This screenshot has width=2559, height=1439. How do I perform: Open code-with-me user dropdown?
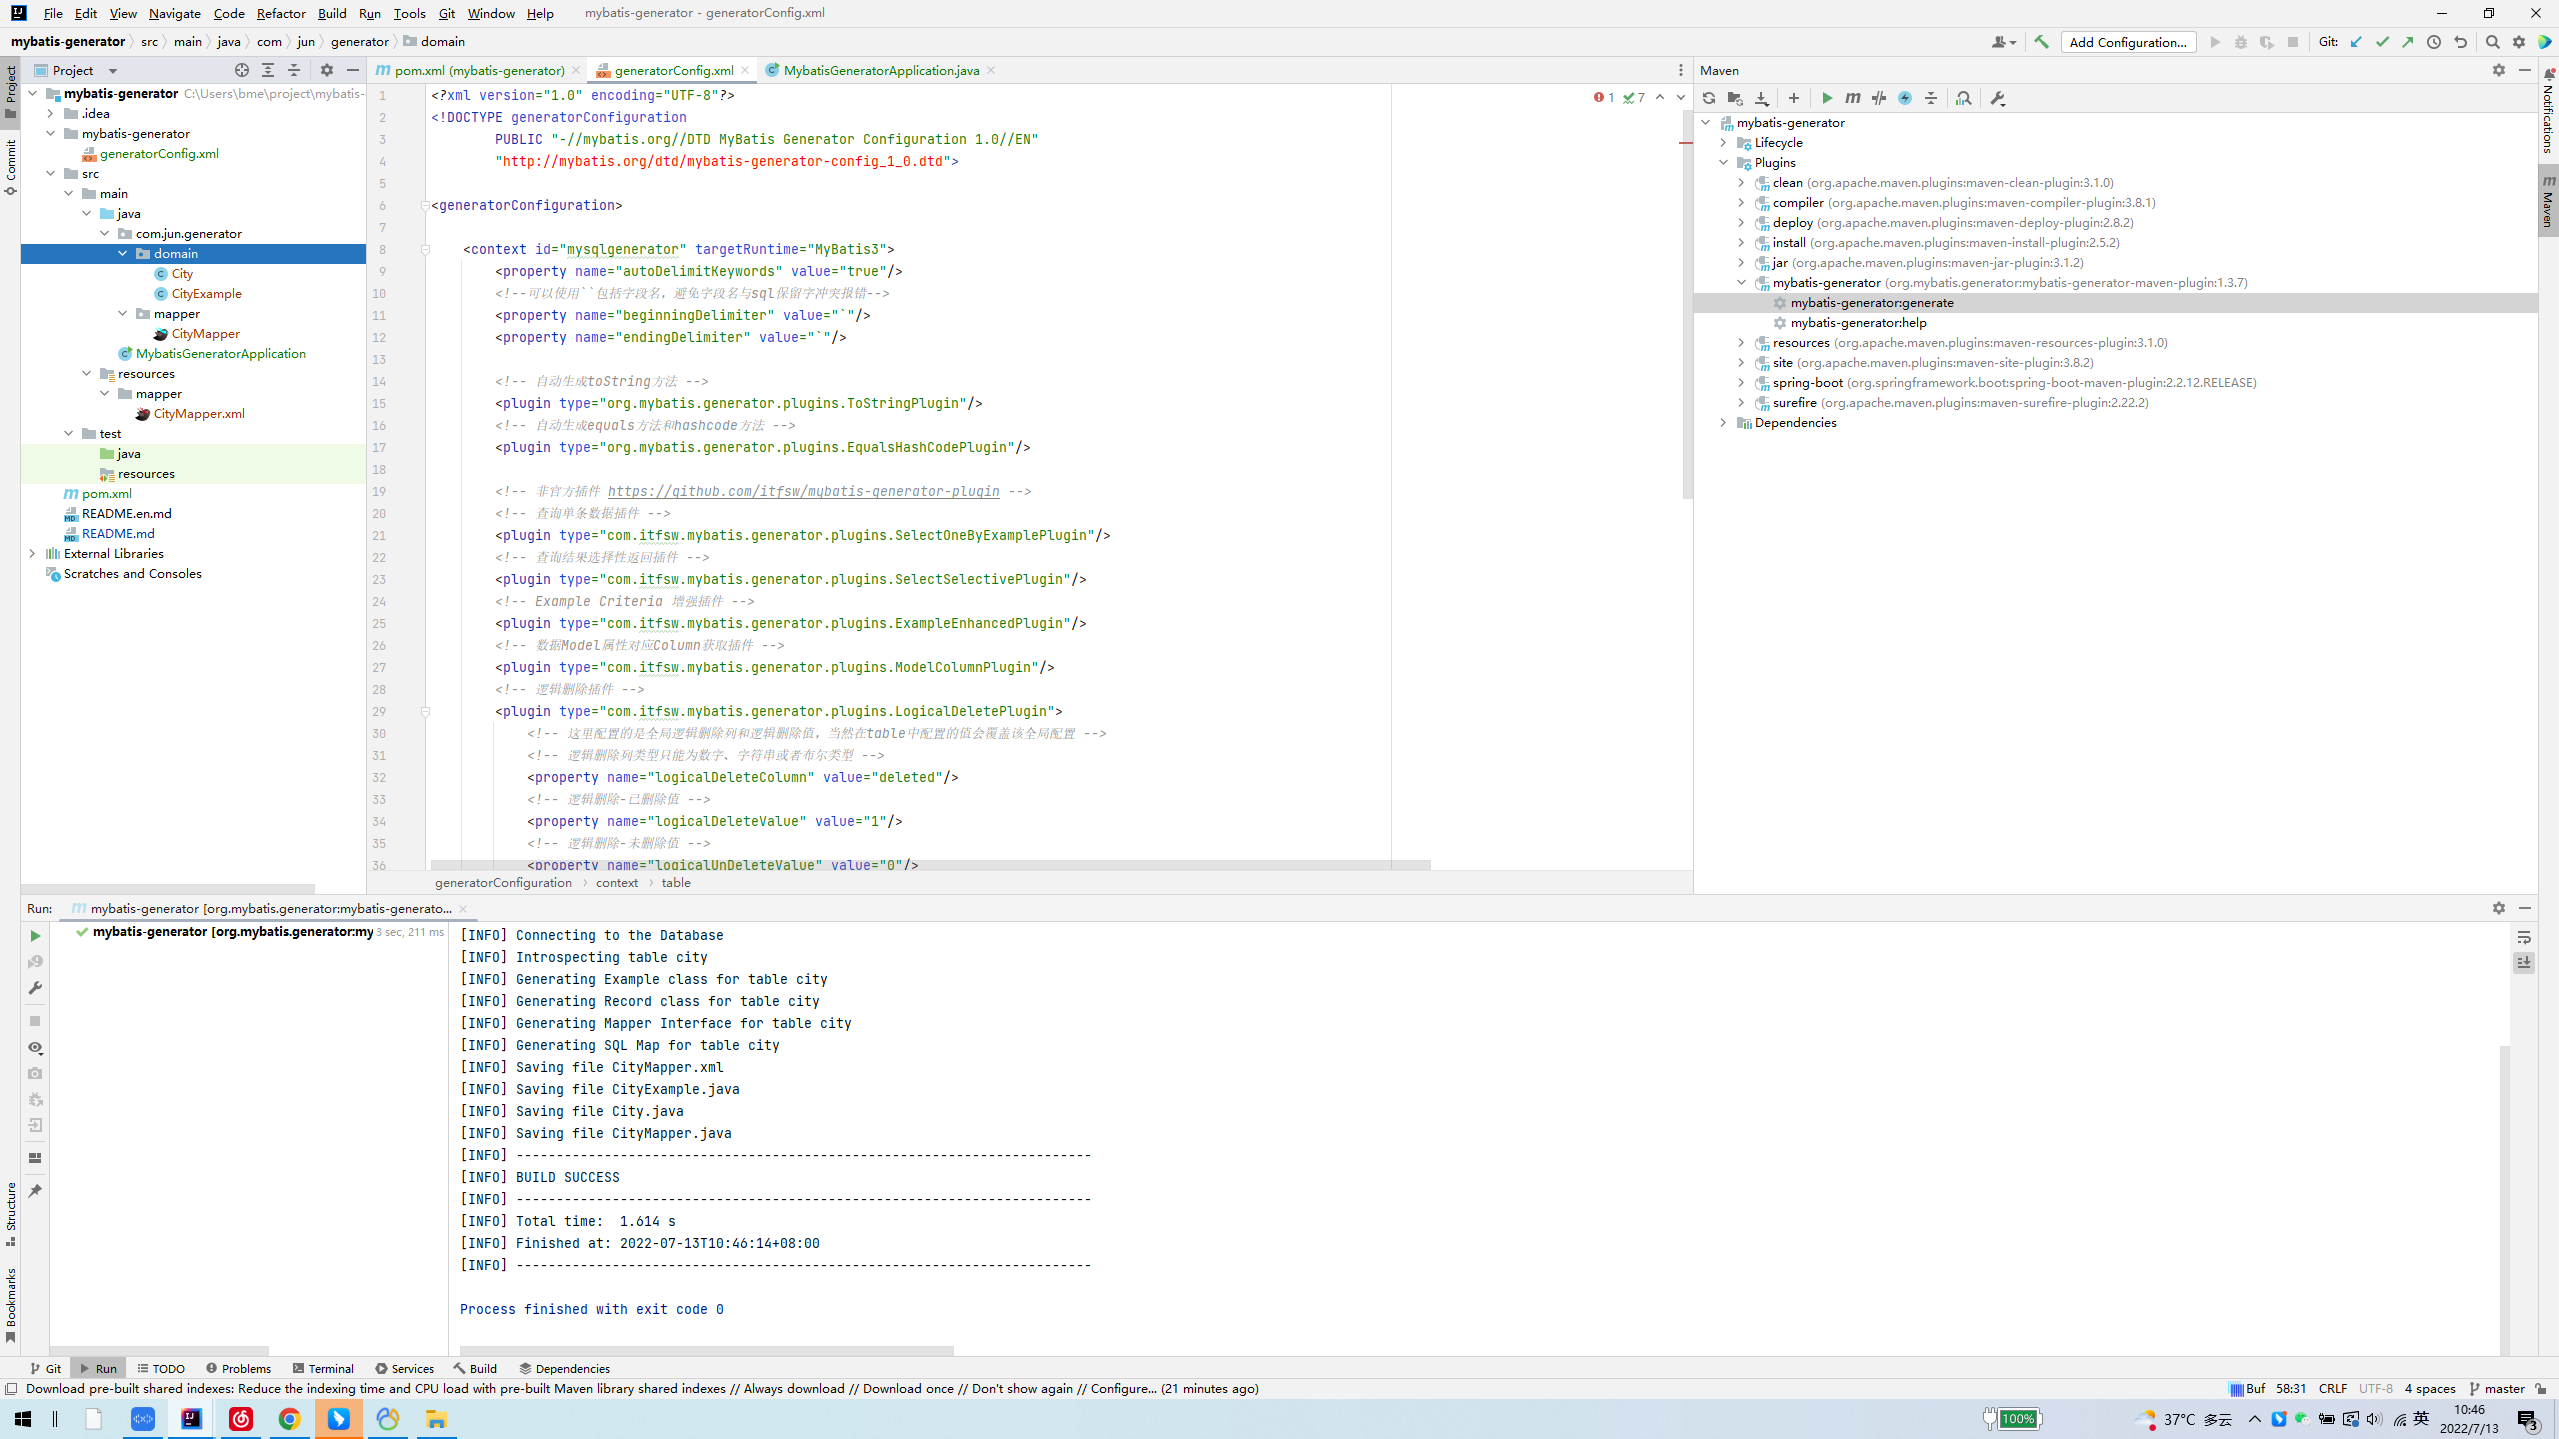2003,42
